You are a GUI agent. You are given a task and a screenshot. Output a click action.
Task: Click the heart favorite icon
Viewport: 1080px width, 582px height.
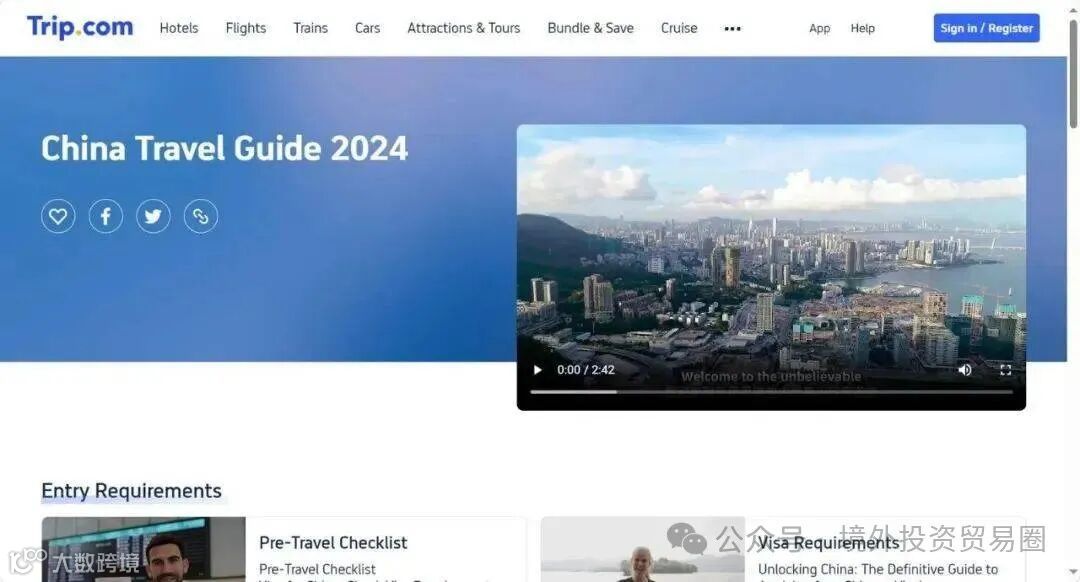point(58,216)
